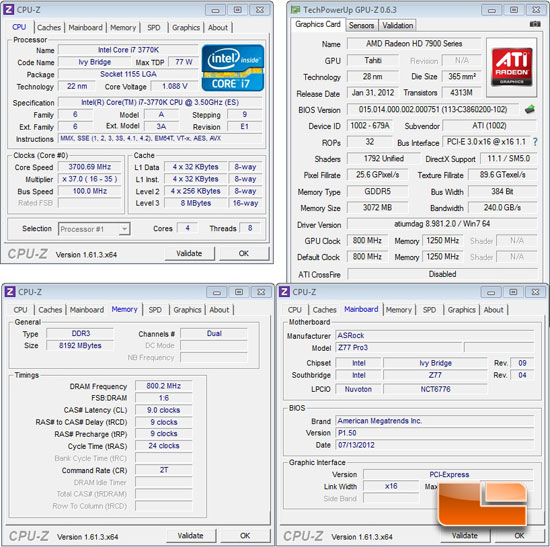Viewport: 550px width, 547px height.
Task: Select Graphics Card tab in GPU-Z
Action: 318,24
